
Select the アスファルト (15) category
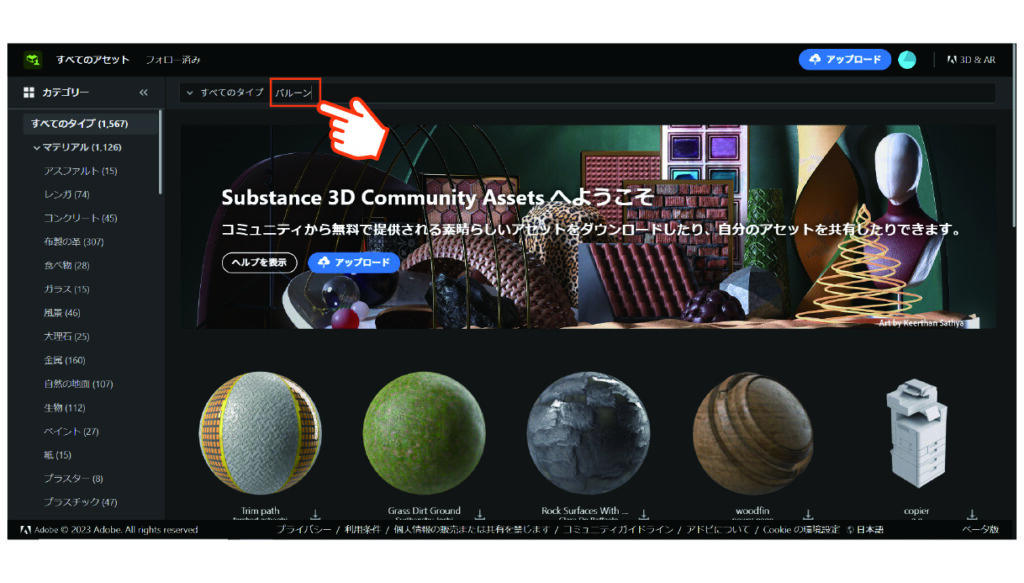pyautogui.click(x=80, y=171)
